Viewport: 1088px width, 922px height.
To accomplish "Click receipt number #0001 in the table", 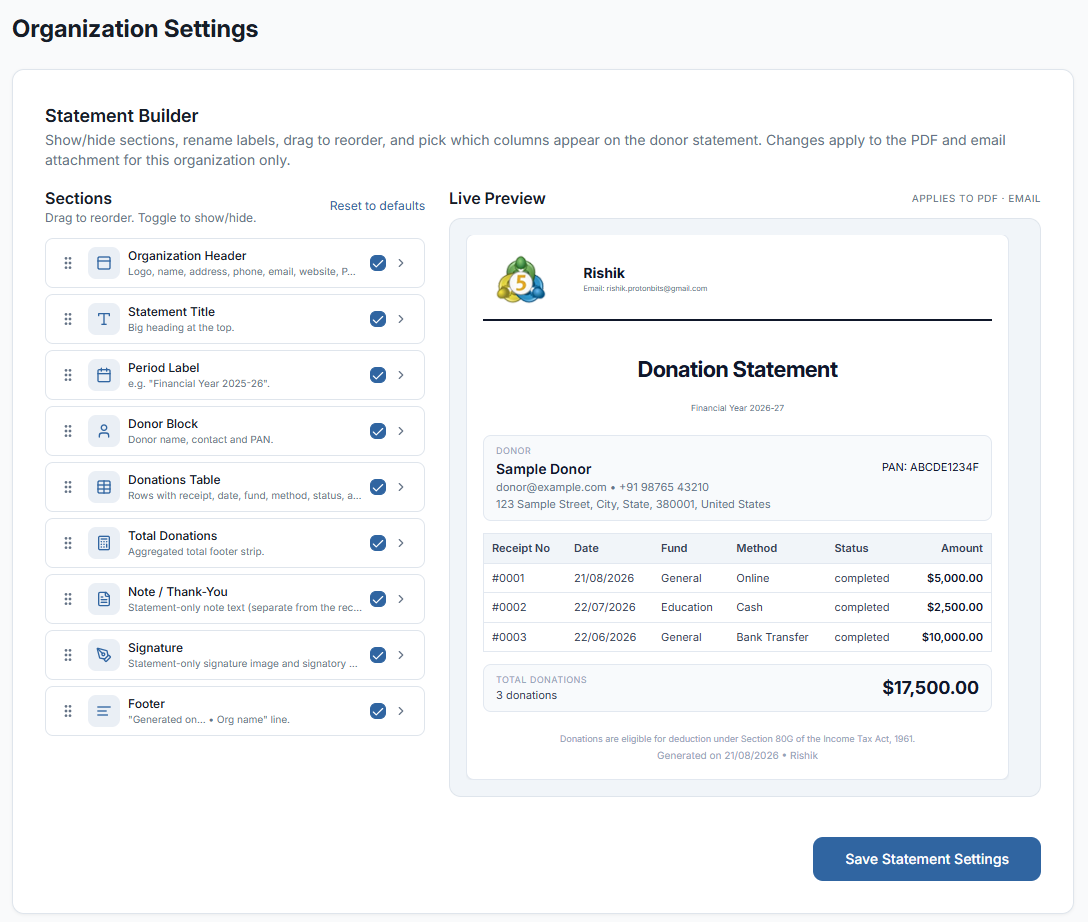I will click(508, 578).
